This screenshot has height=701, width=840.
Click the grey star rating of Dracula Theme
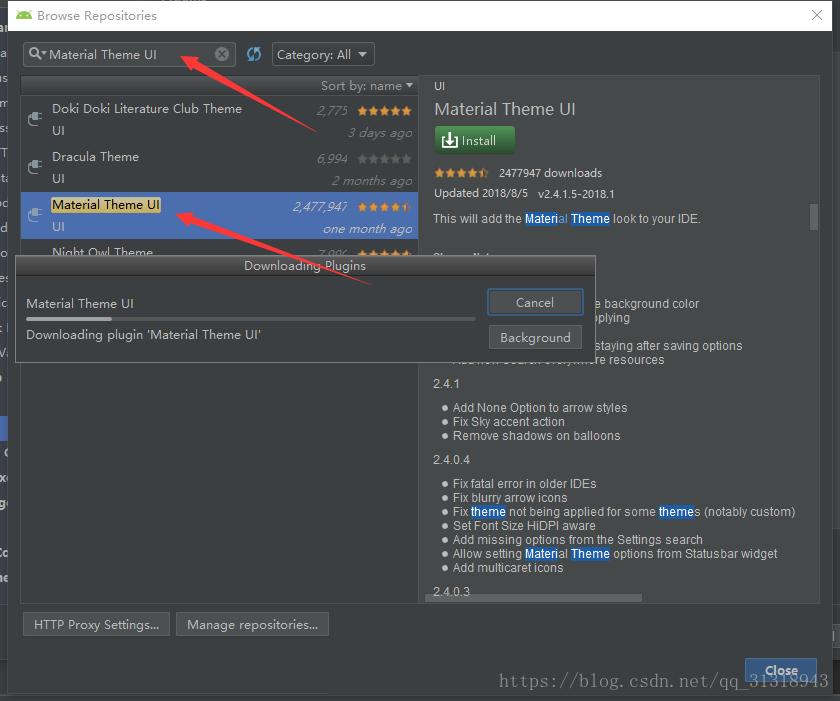tap(384, 159)
